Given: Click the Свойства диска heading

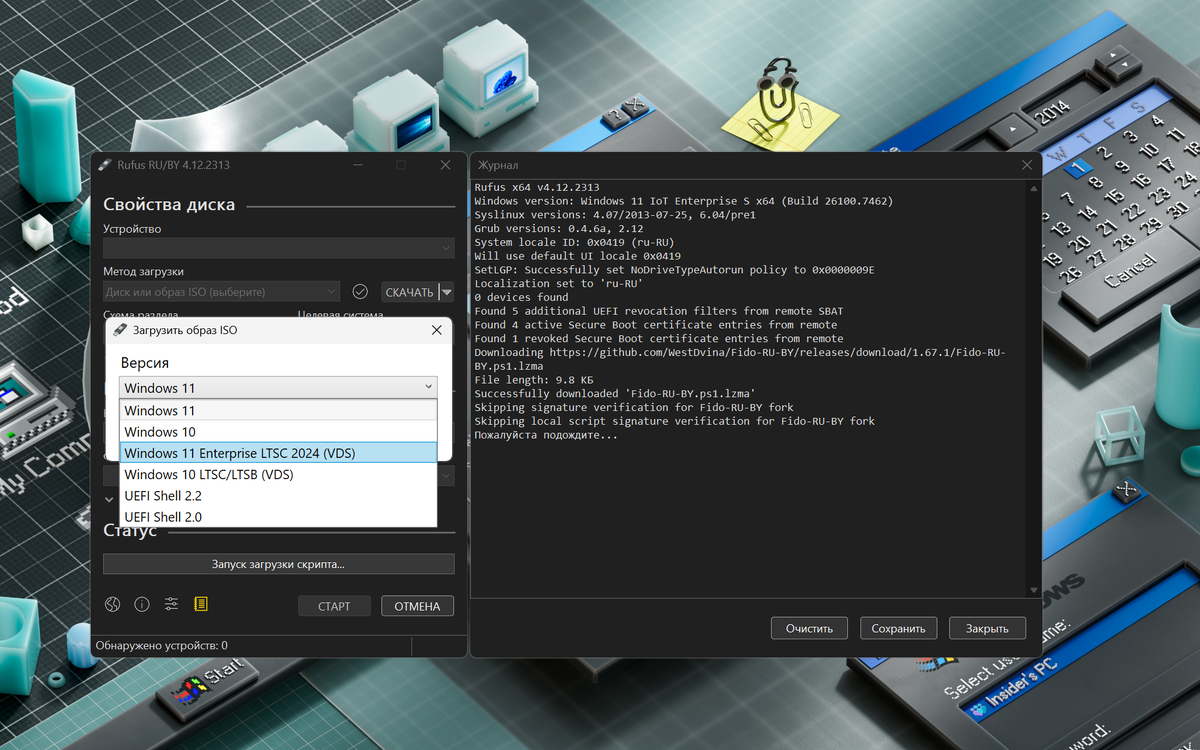Looking at the screenshot, I should pos(169,204).
